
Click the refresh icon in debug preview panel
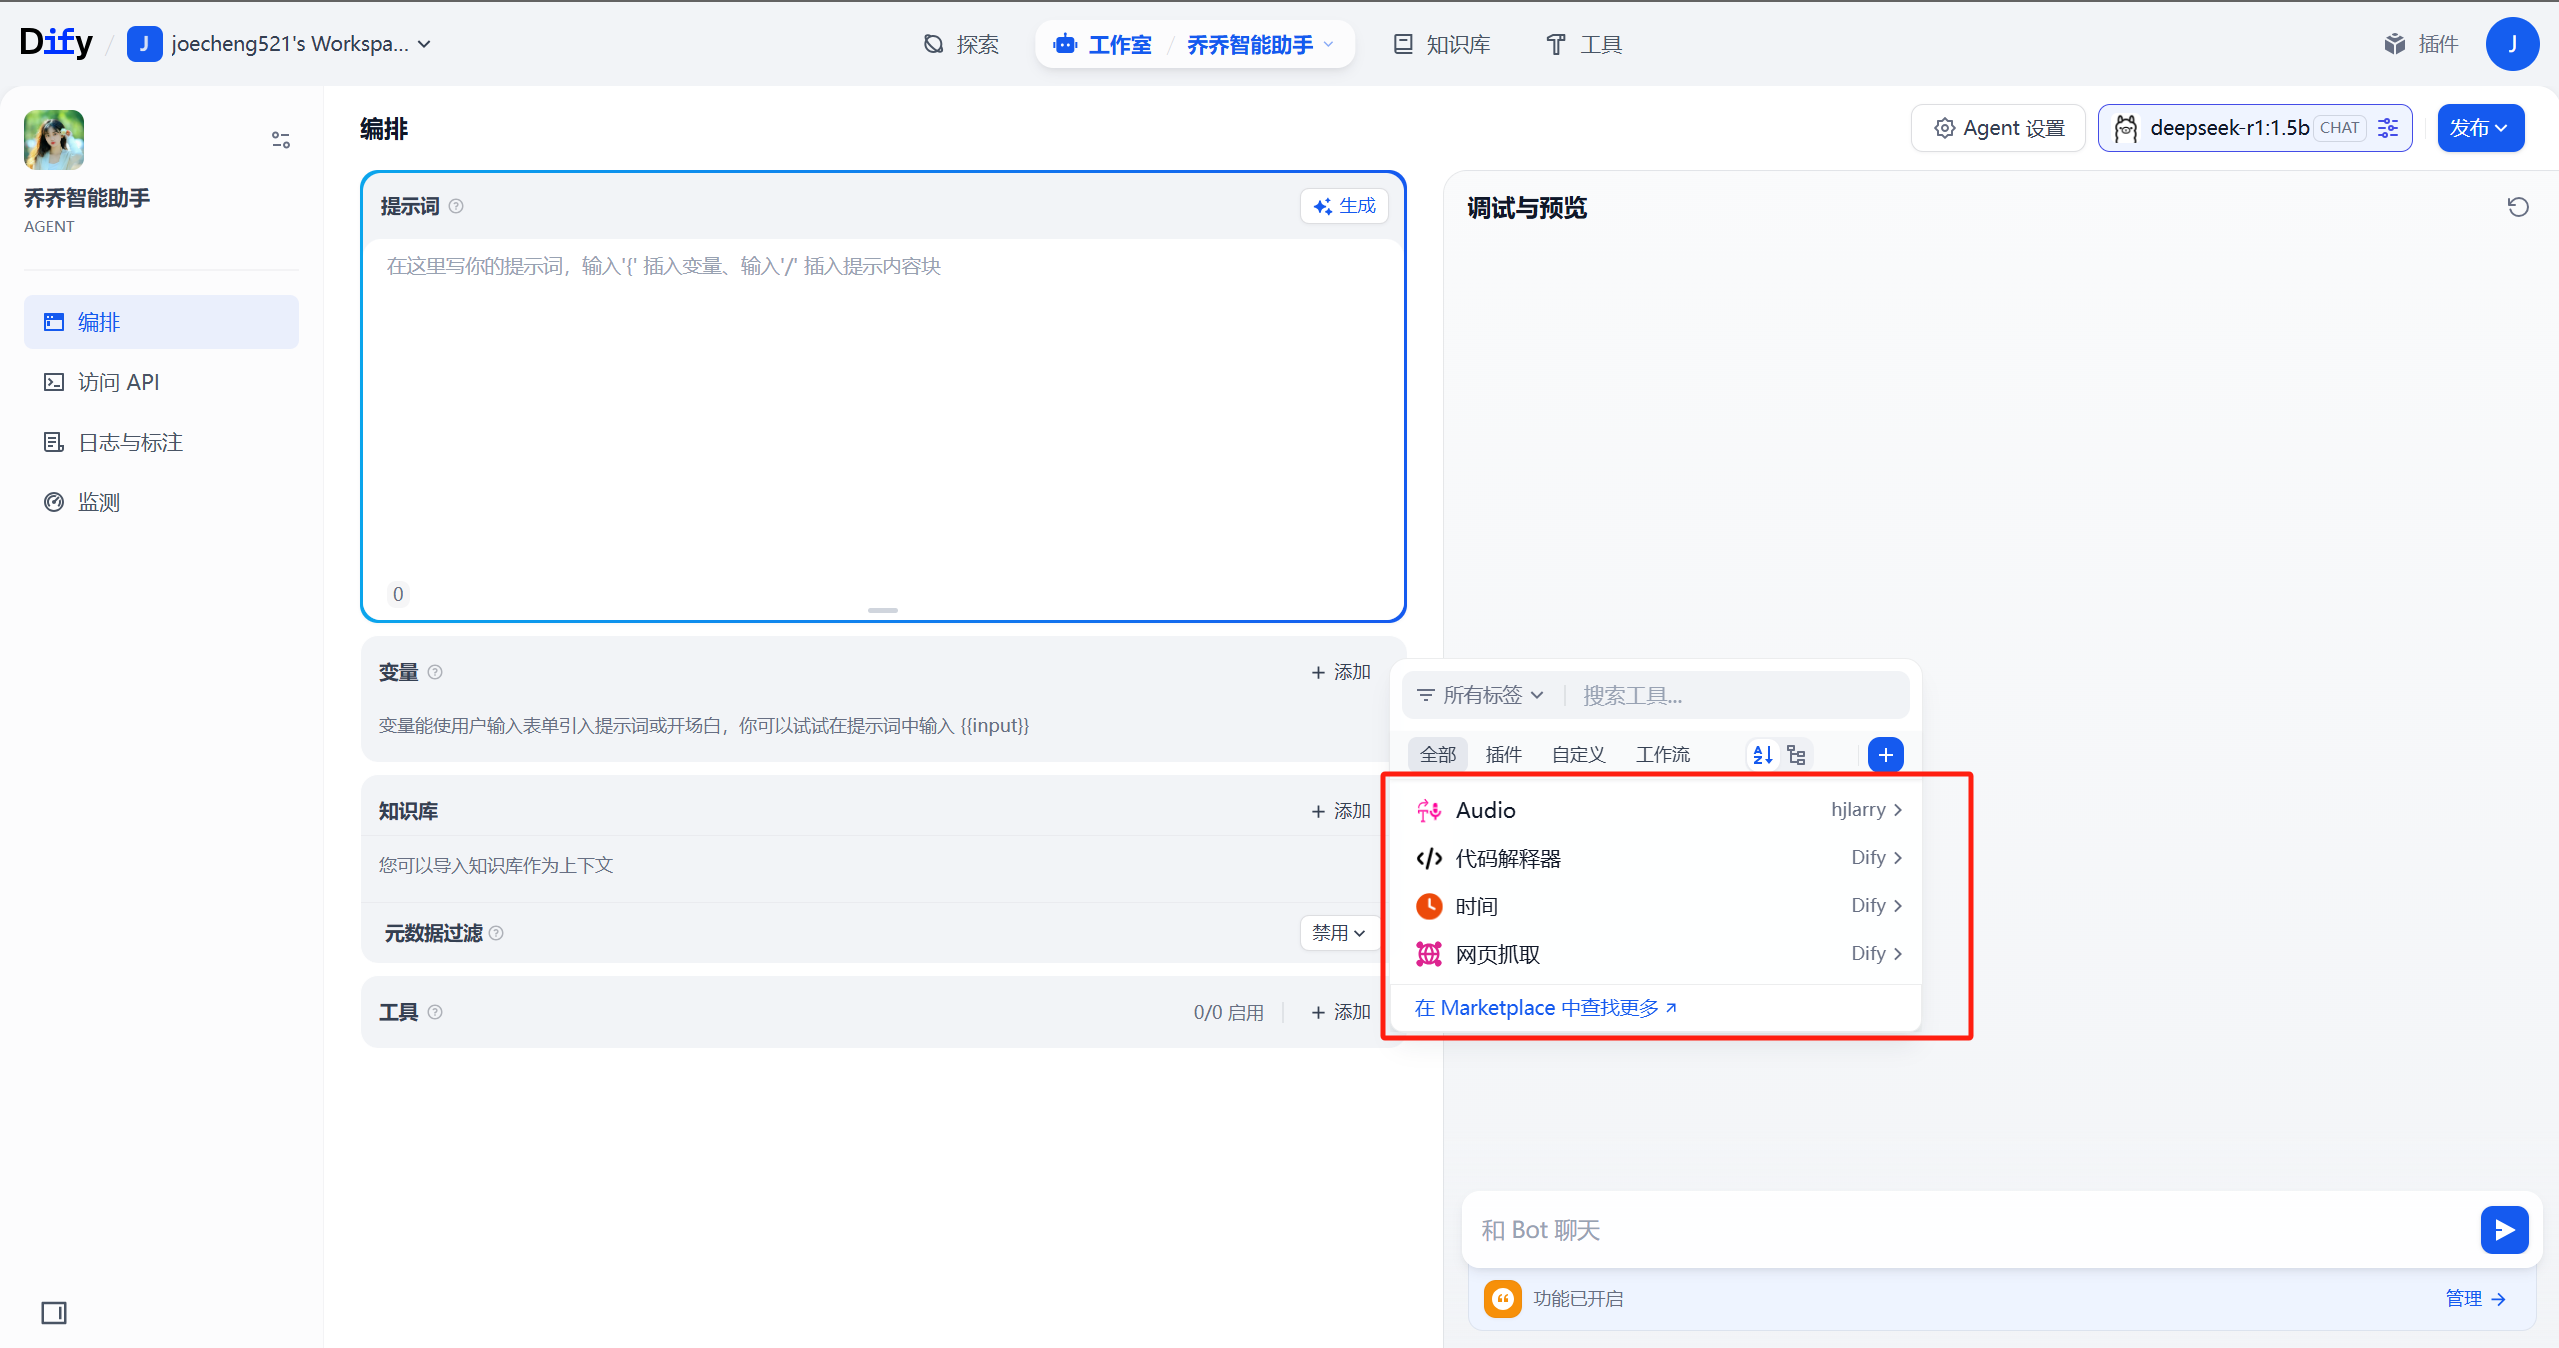[2517, 207]
